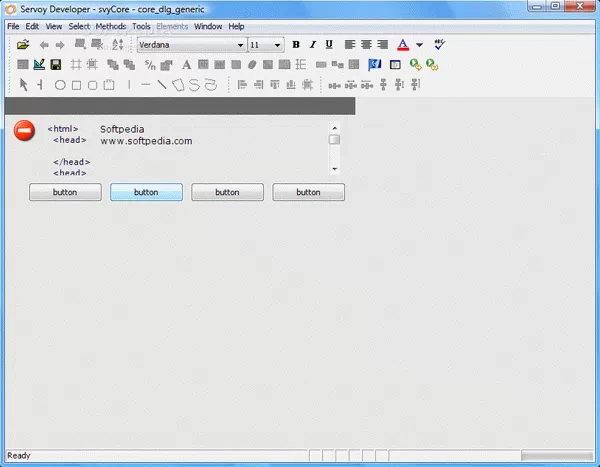Click the Ready status bar text
The height and width of the screenshot is (467, 600).
(18, 456)
